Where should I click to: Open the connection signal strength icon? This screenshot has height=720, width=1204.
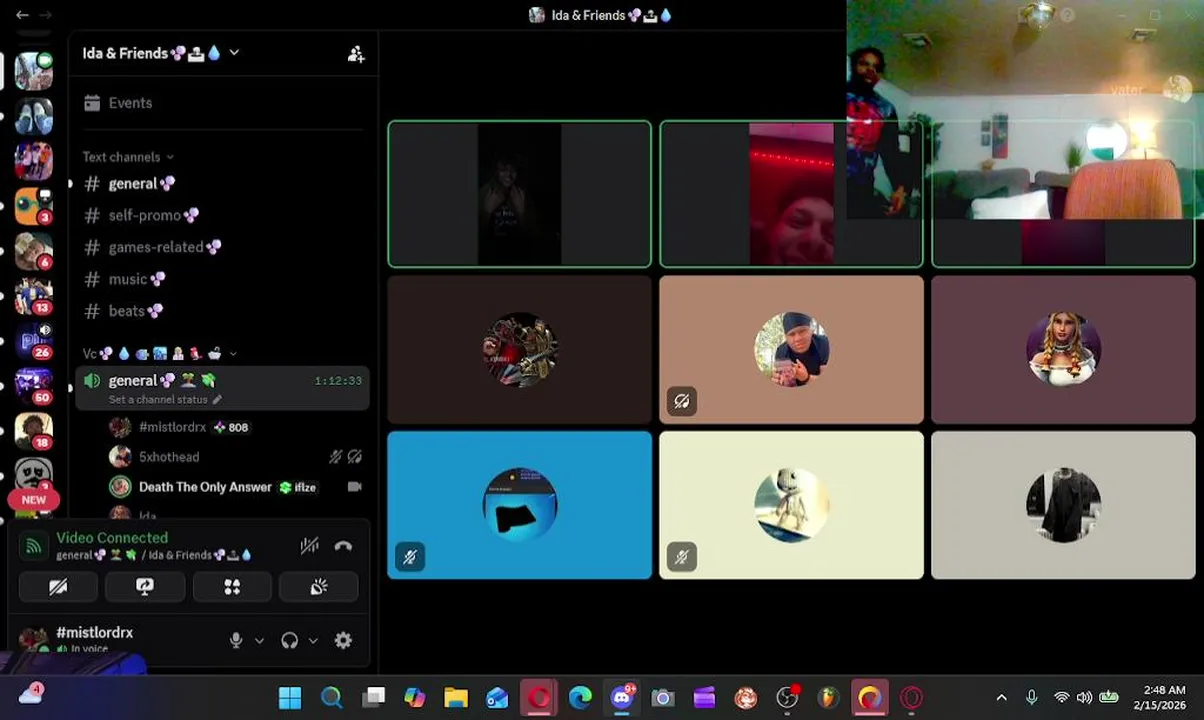[x=33, y=546]
